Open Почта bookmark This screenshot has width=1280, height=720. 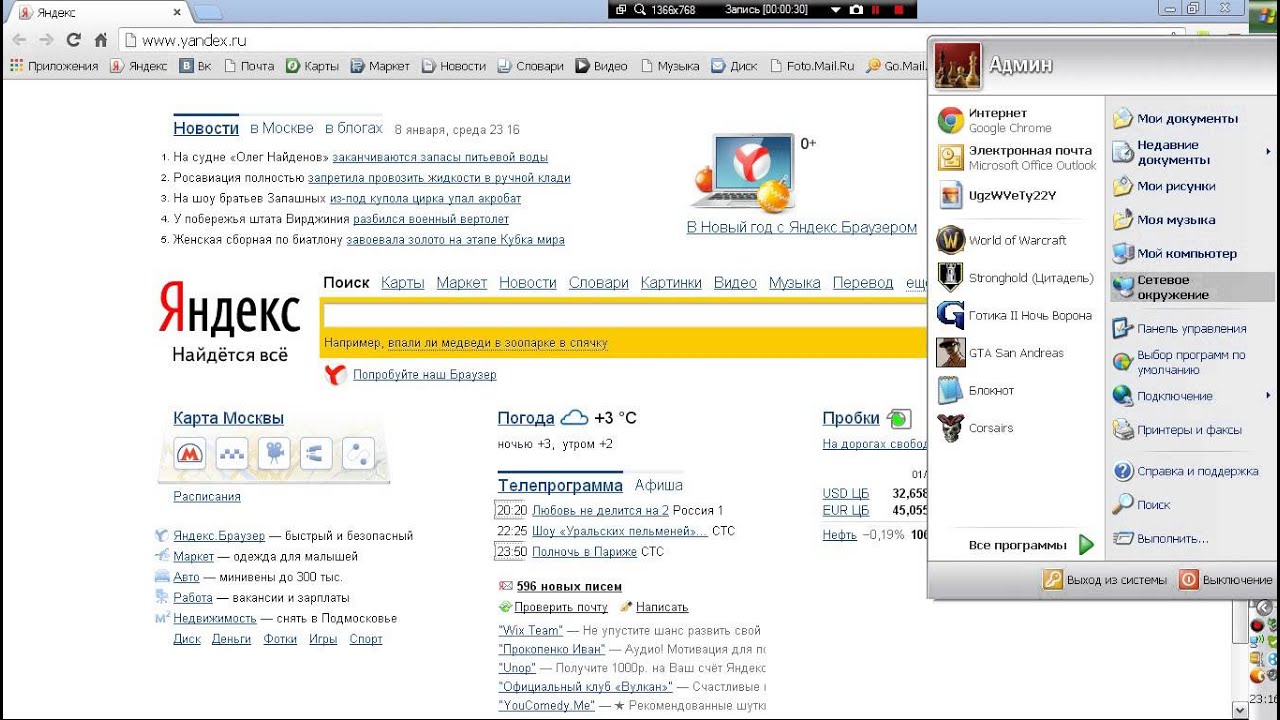pyautogui.click(x=249, y=66)
